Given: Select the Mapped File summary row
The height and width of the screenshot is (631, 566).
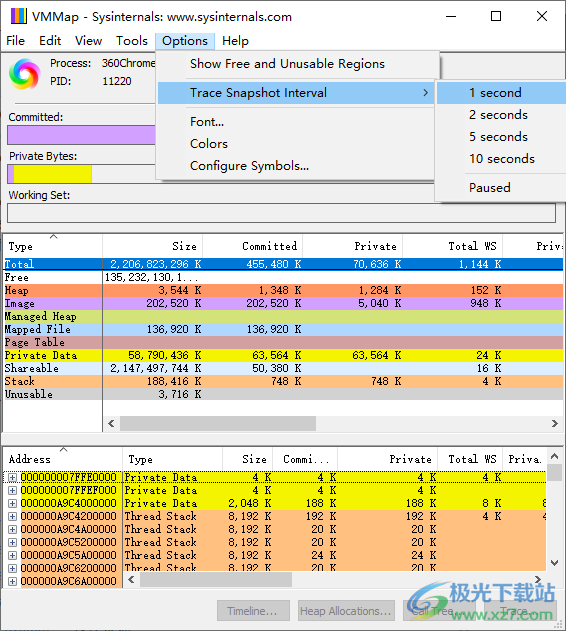Looking at the screenshot, I should click(283, 329).
